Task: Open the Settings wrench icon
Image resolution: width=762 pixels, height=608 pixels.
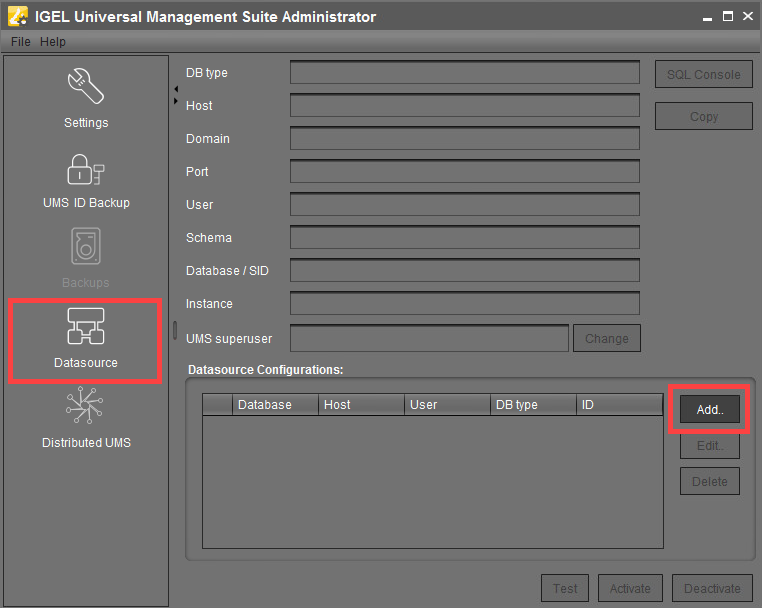Action: (x=86, y=88)
